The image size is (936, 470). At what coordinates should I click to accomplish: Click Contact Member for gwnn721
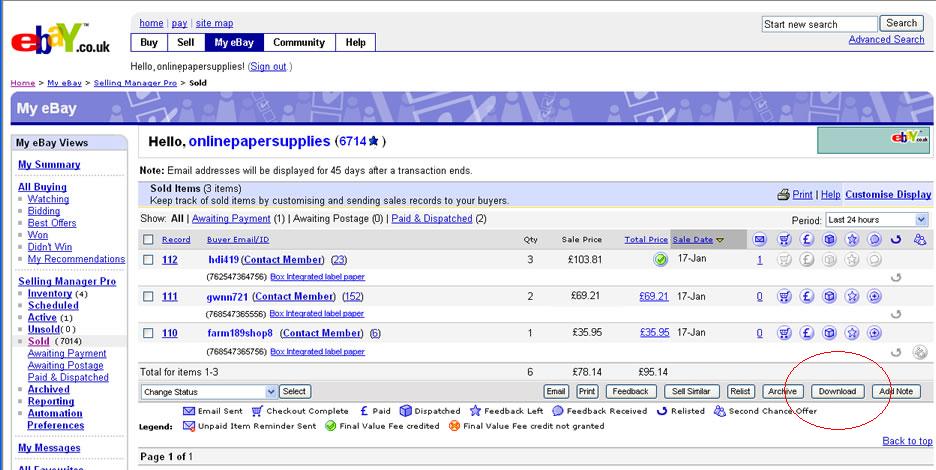(x=293, y=296)
